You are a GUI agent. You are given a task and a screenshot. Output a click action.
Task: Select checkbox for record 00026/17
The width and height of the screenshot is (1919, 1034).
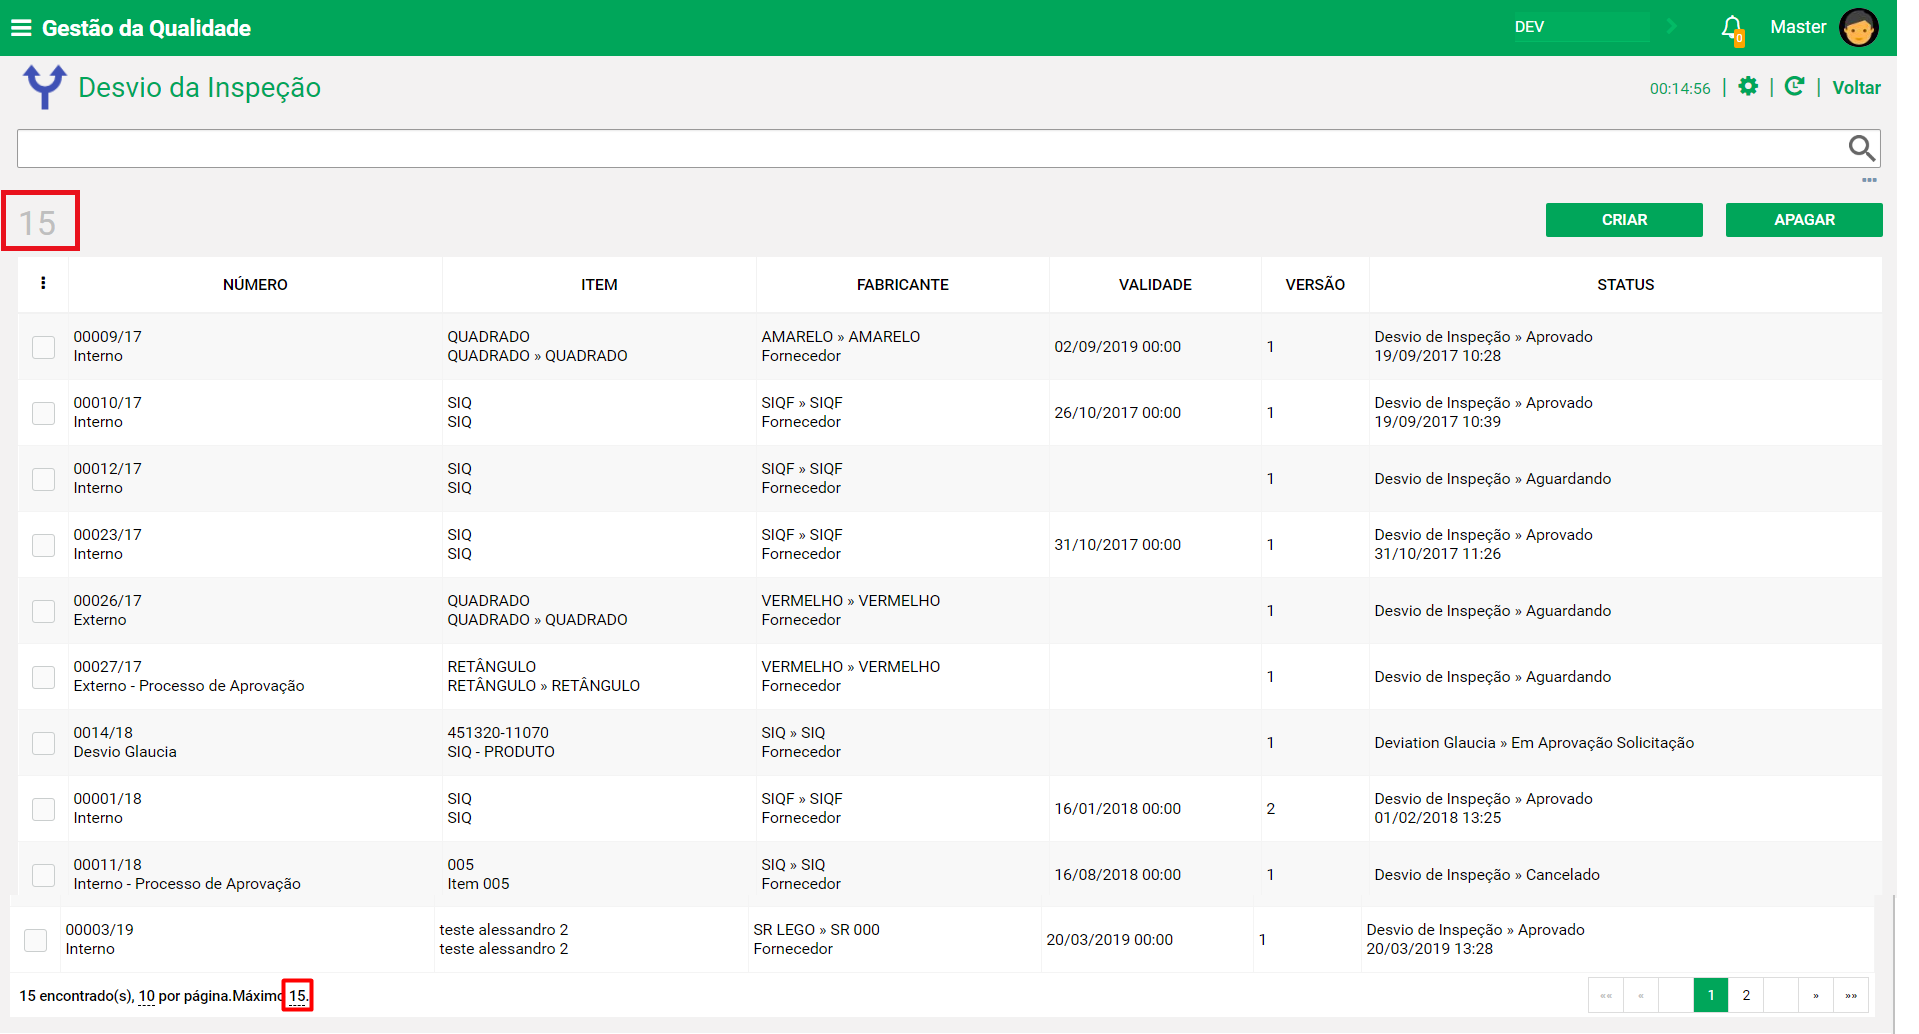[43, 611]
